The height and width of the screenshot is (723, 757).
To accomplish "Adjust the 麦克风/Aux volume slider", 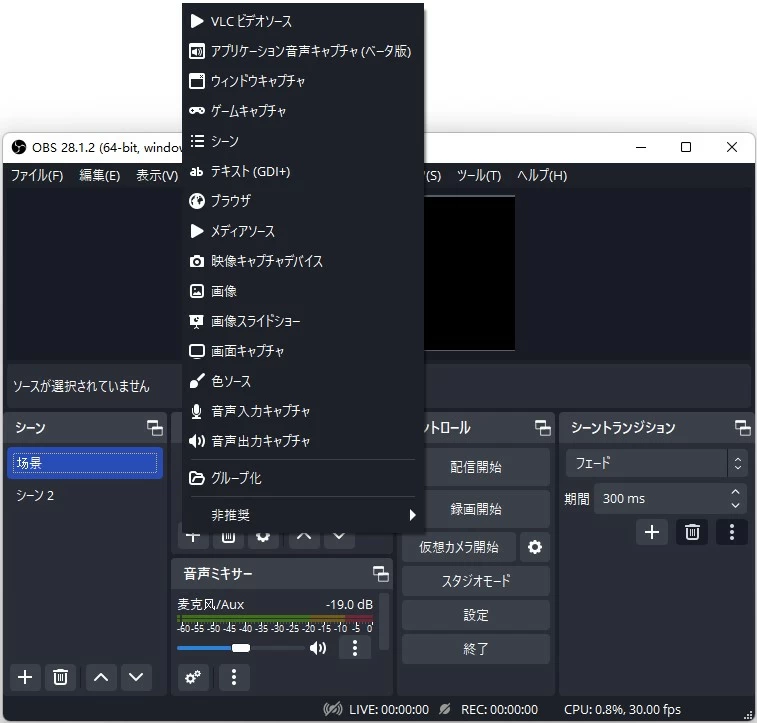I will click(240, 648).
